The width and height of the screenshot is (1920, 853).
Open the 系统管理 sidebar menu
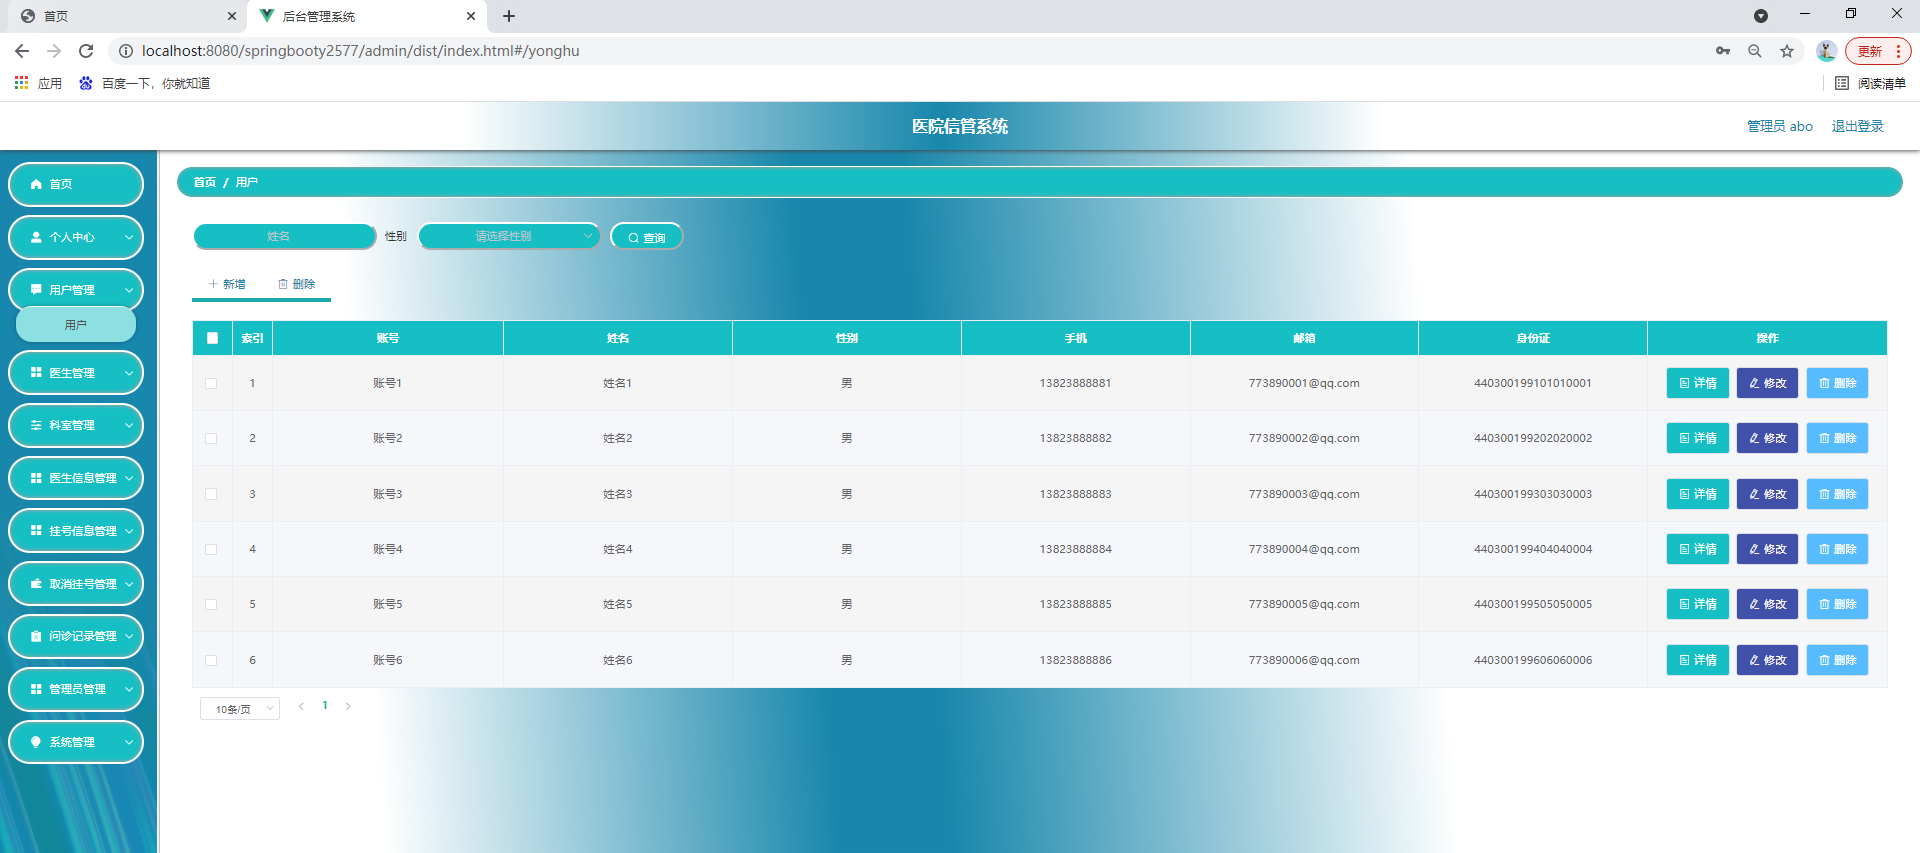[76, 742]
